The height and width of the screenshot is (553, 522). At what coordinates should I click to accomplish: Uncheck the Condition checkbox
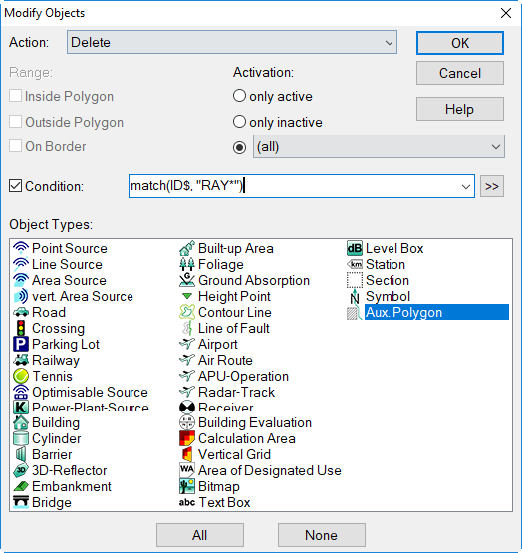[16, 186]
